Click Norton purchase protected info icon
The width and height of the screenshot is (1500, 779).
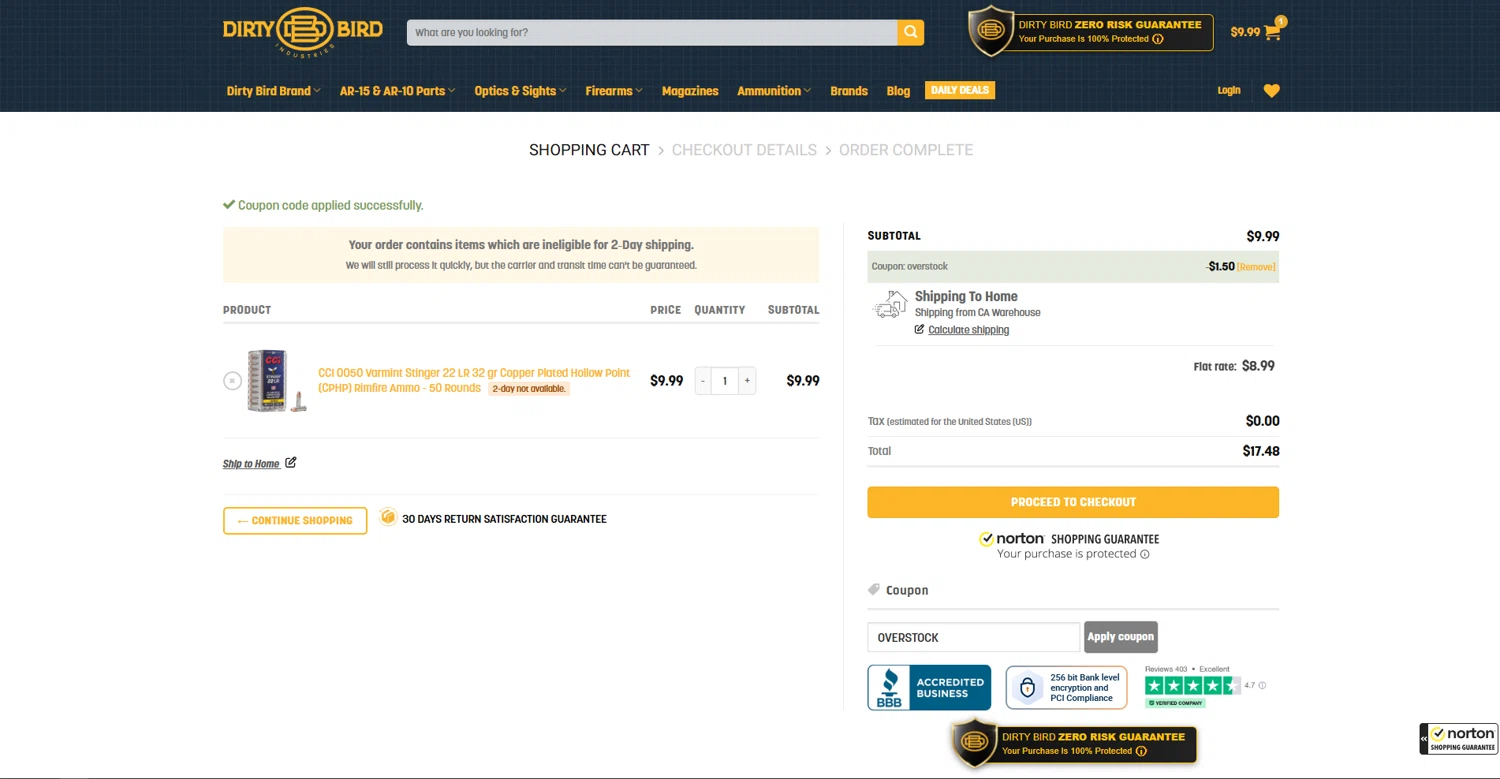pos(1145,554)
